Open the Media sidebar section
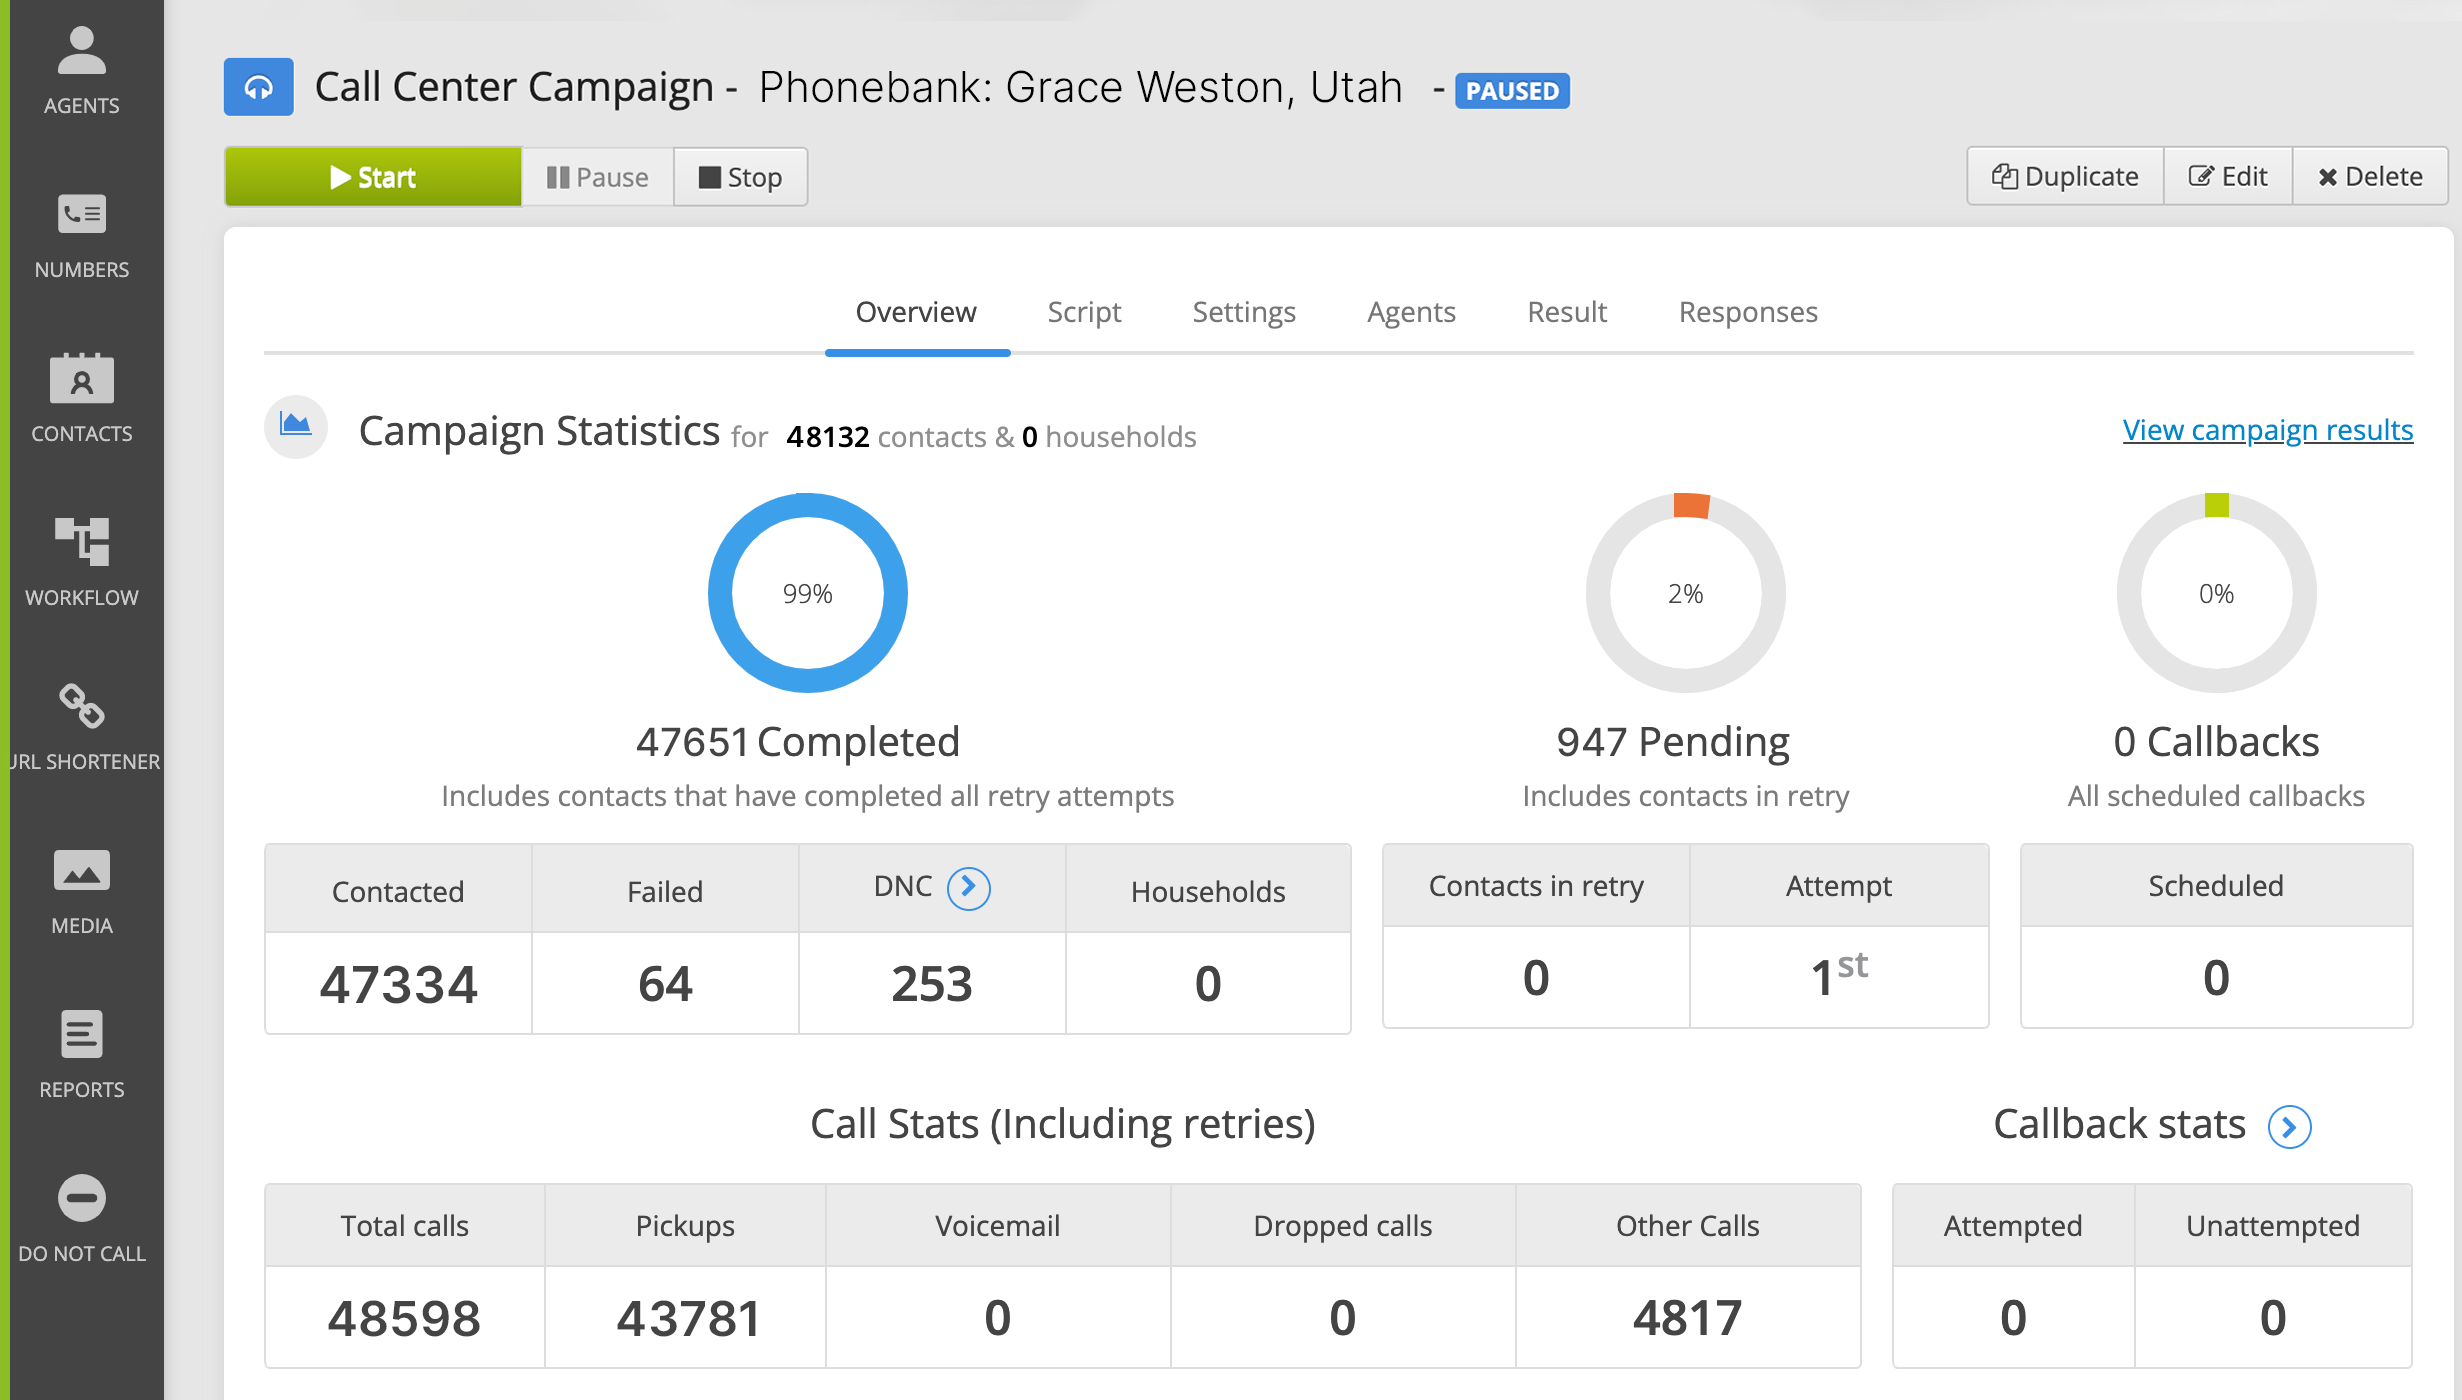The height and width of the screenshot is (1400, 2462). point(81,890)
